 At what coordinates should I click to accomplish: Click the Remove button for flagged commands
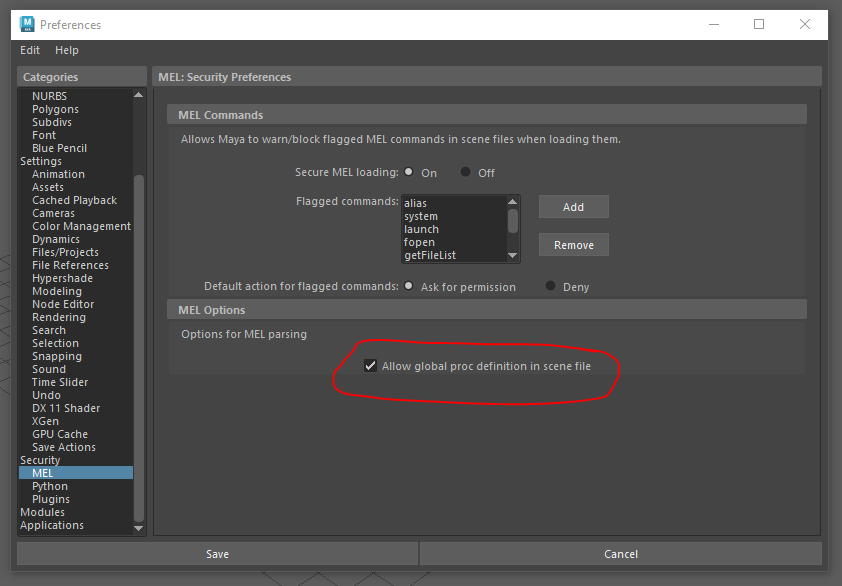(573, 244)
